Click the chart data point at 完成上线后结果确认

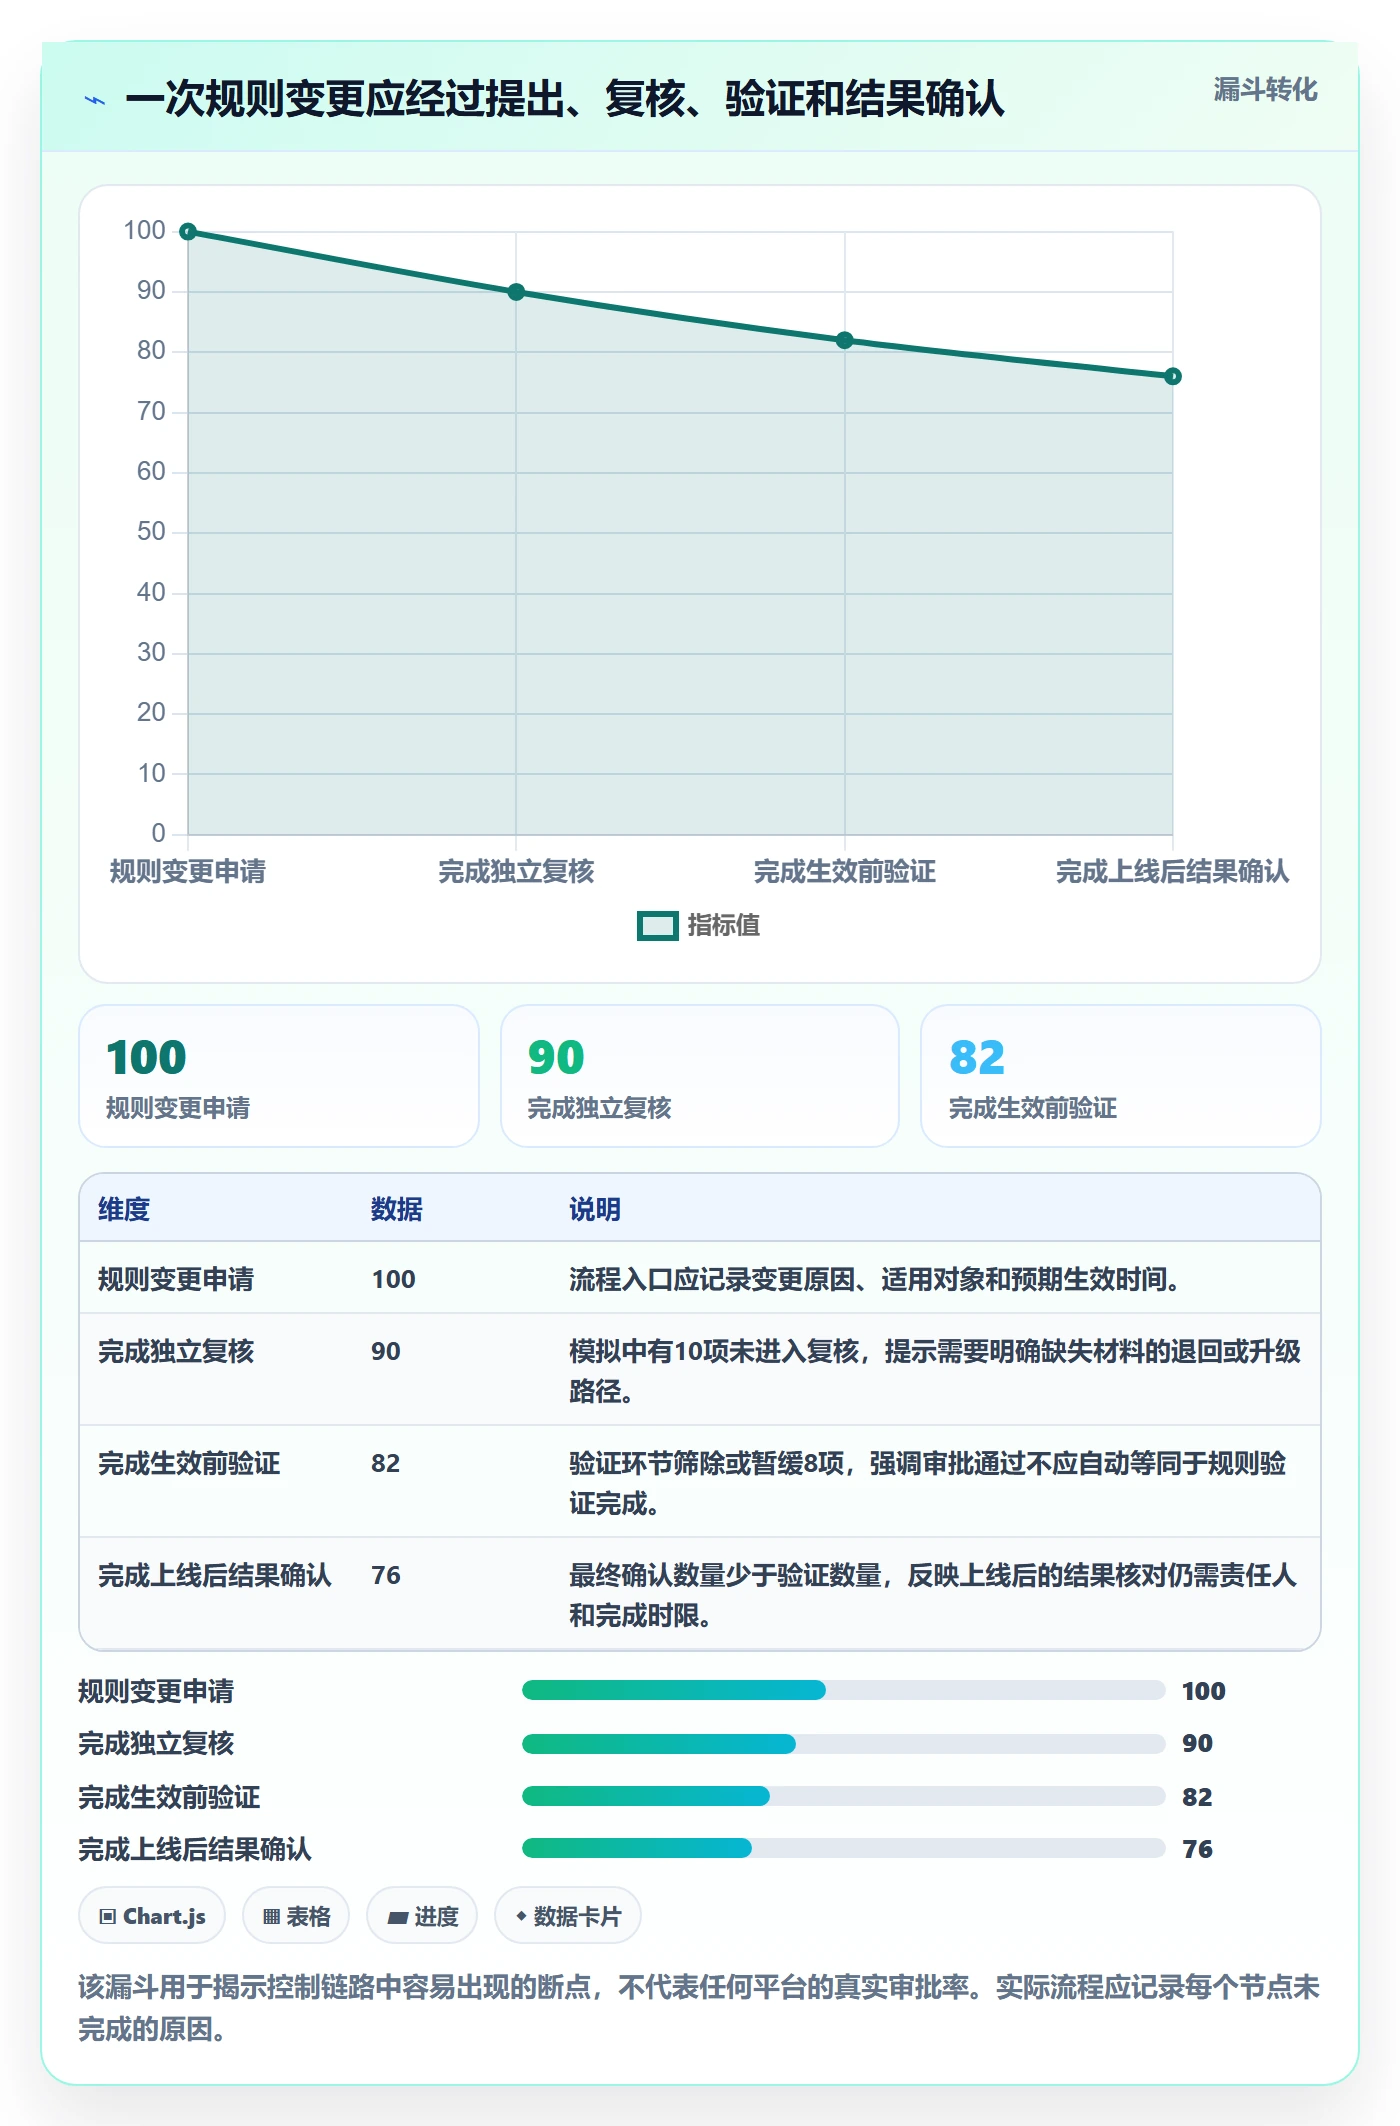click(1173, 377)
